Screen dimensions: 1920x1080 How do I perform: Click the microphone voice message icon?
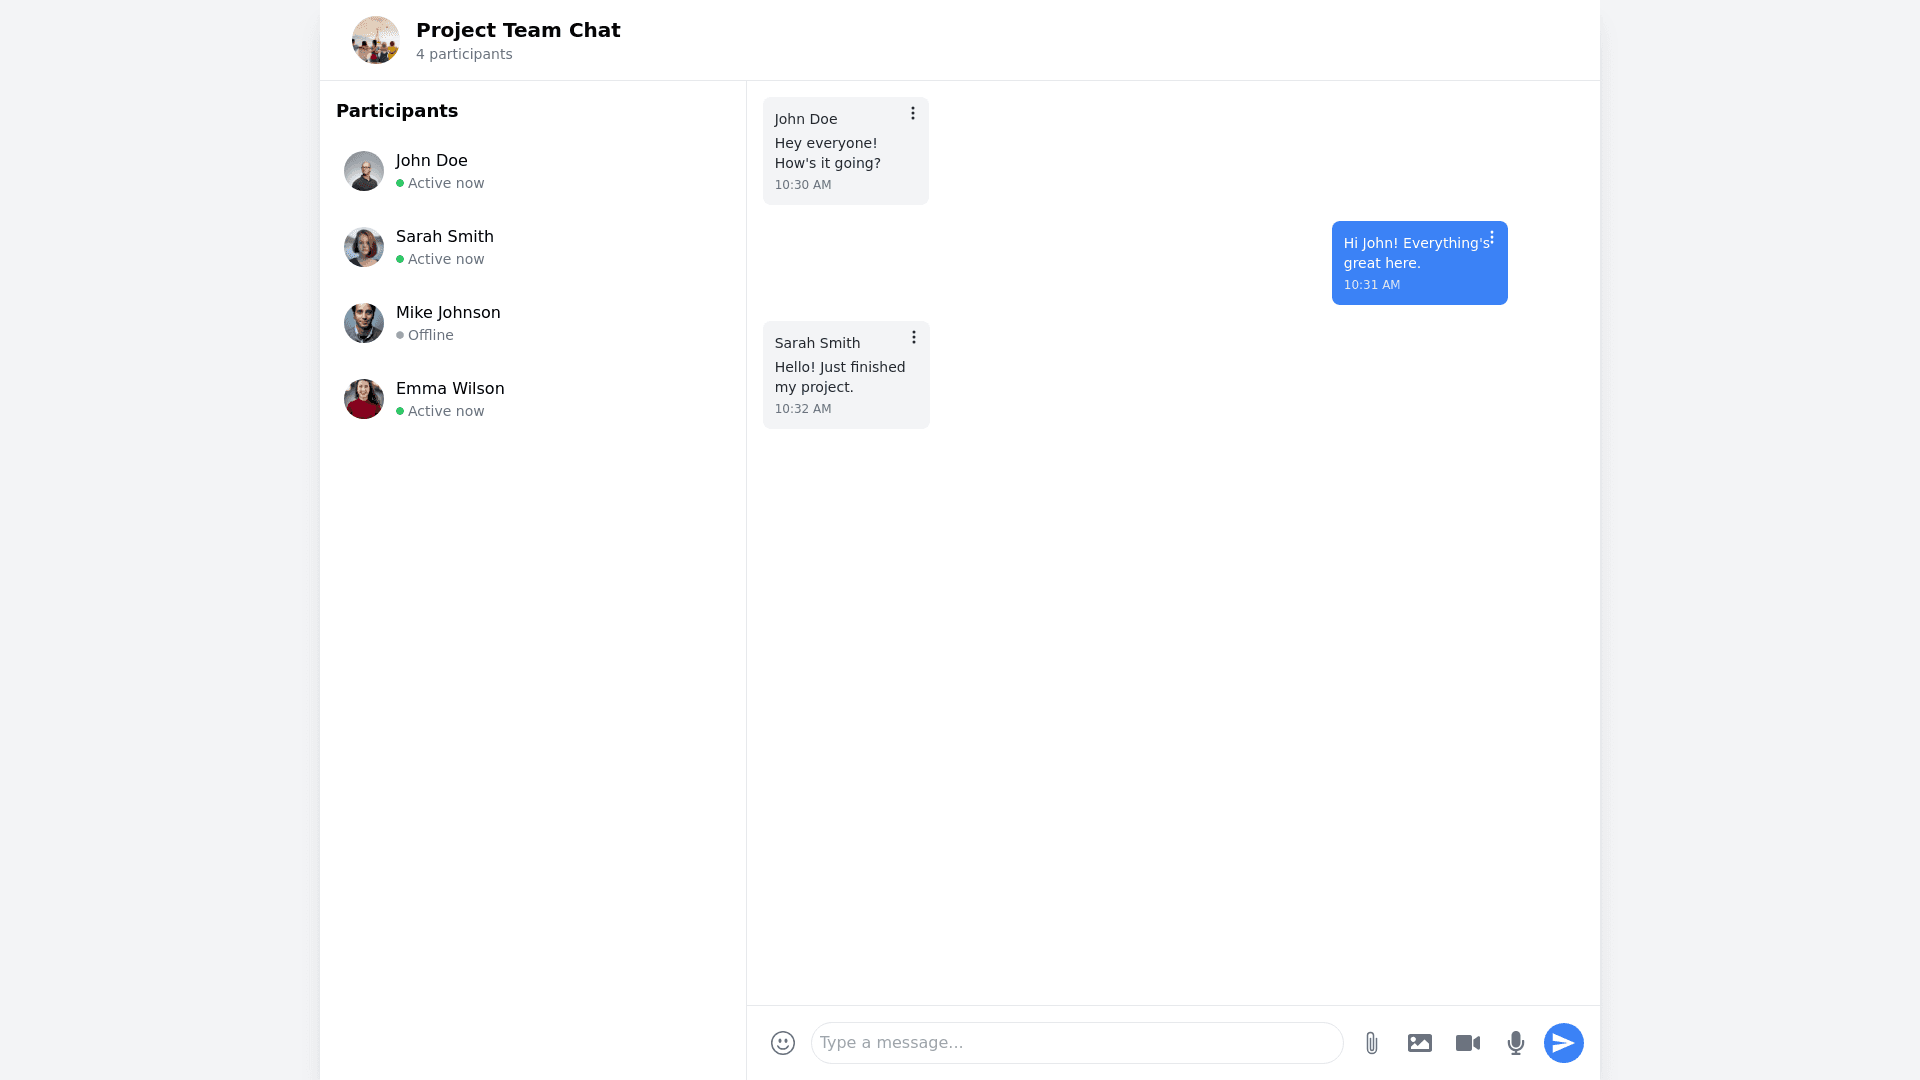point(1516,1043)
